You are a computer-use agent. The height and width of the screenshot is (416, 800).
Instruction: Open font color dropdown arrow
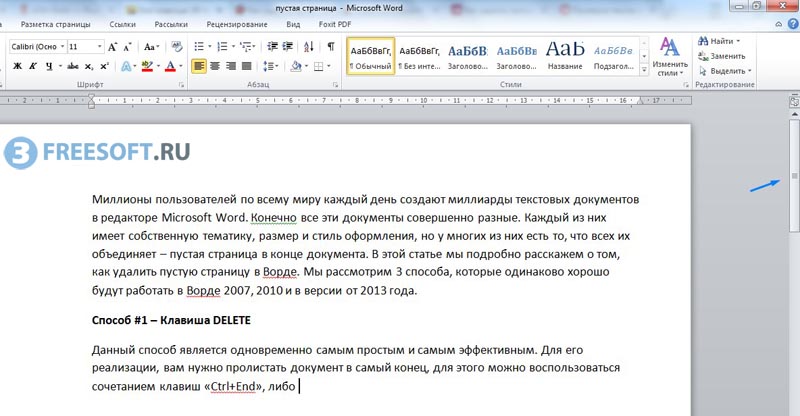click(181, 66)
